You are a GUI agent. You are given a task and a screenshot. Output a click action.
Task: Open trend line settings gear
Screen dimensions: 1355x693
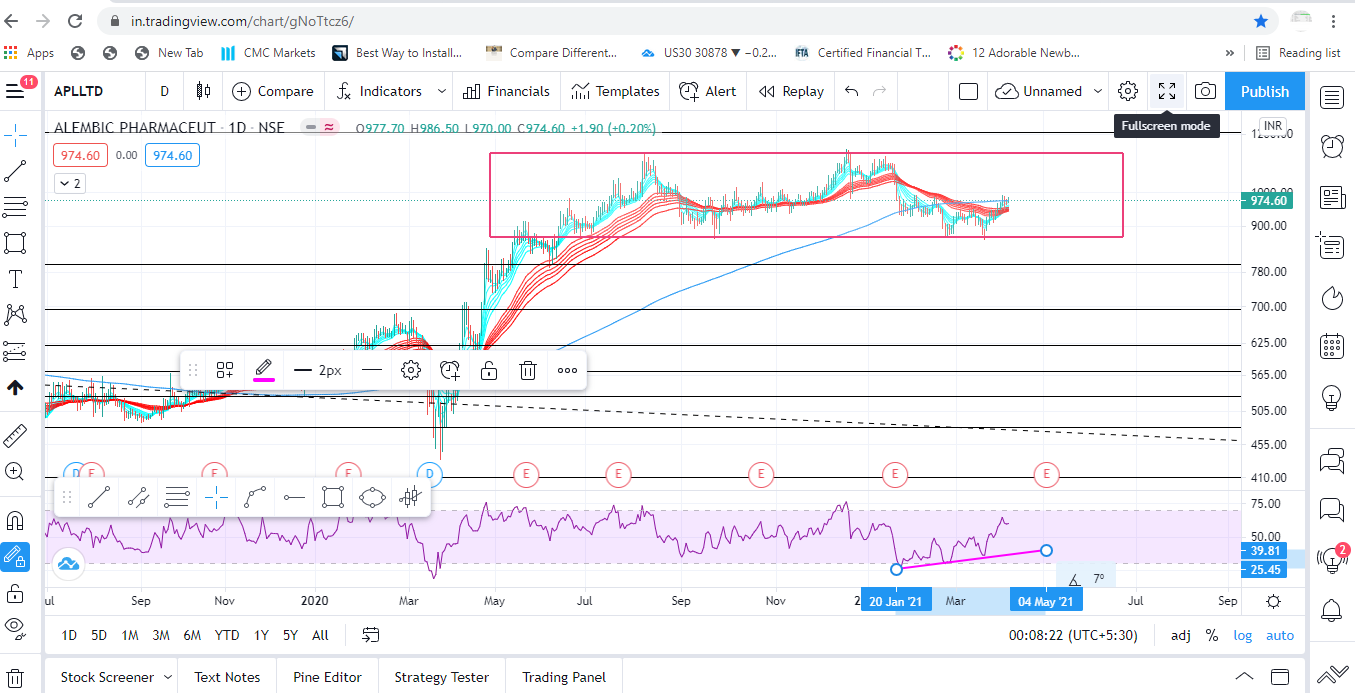click(411, 370)
